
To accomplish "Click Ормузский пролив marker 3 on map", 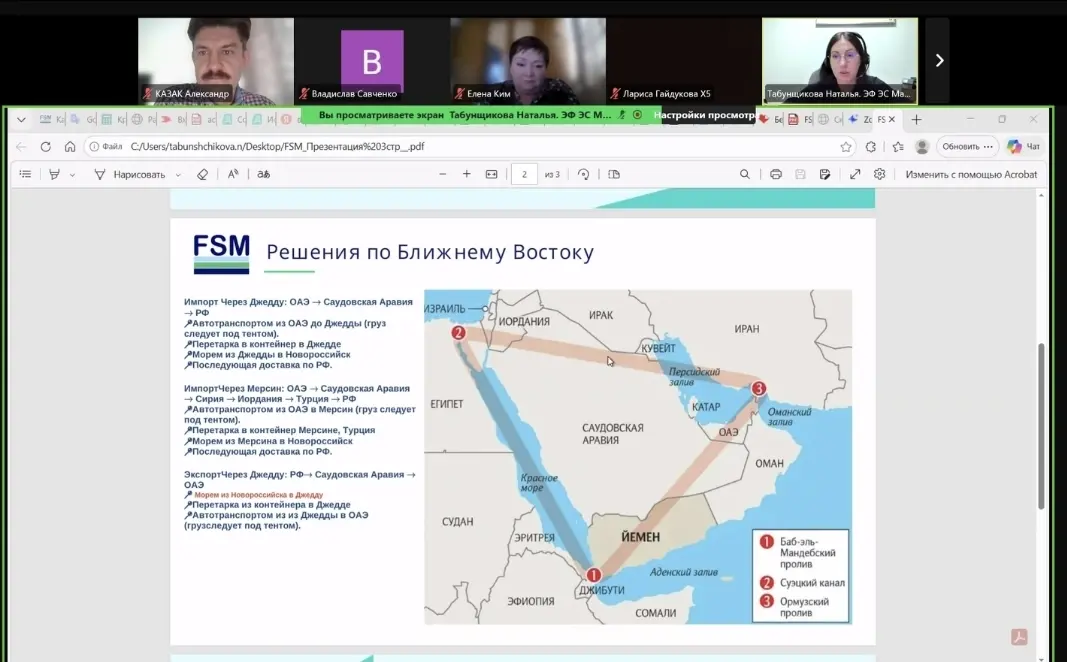I will coord(758,388).
